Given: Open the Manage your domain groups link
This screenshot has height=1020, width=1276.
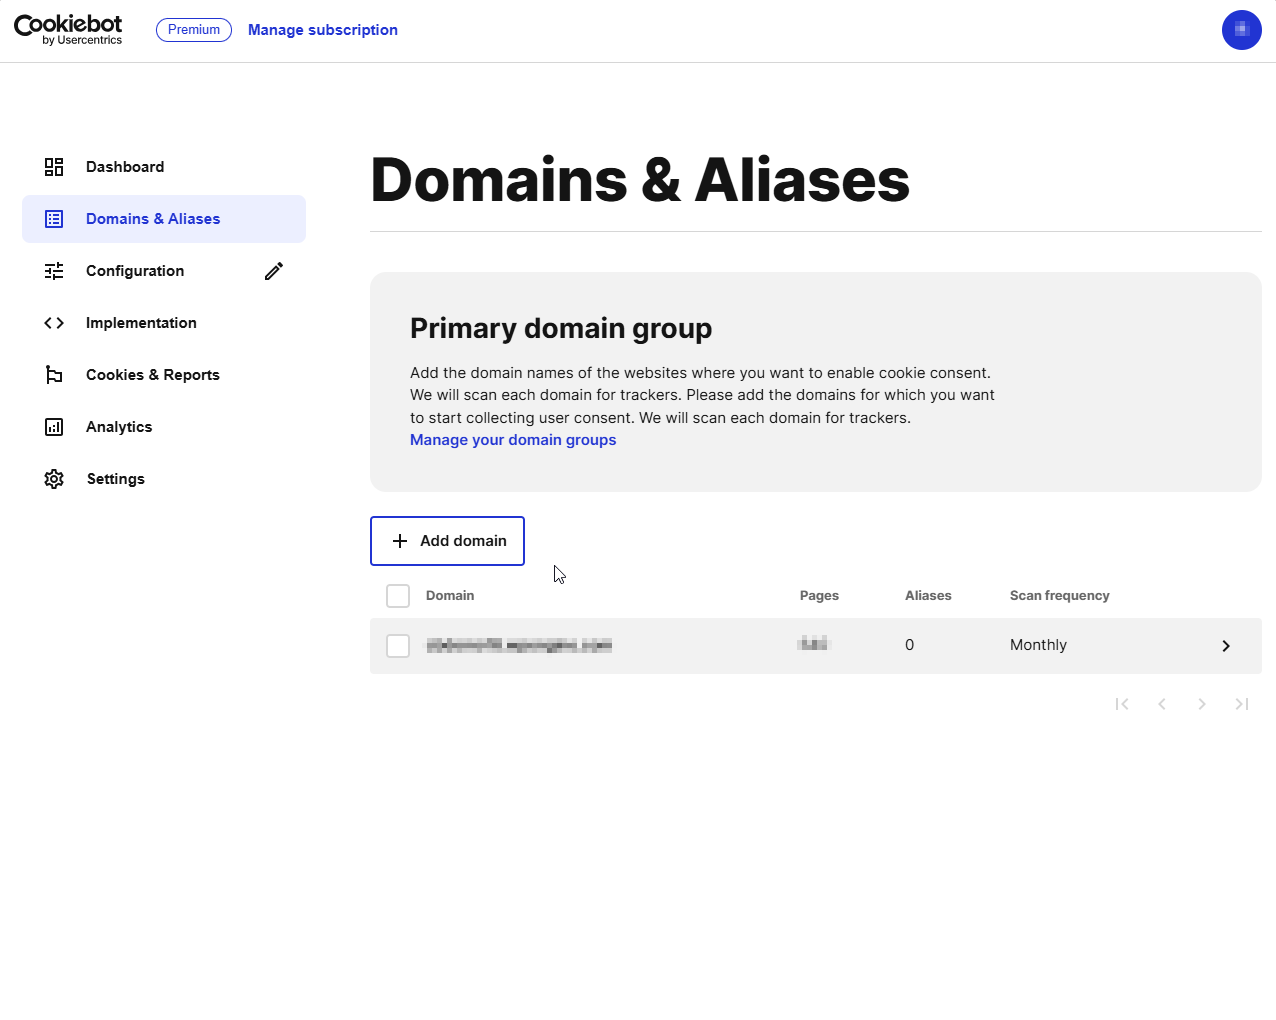Looking at the screenshot, I should [x=512, y=440].
